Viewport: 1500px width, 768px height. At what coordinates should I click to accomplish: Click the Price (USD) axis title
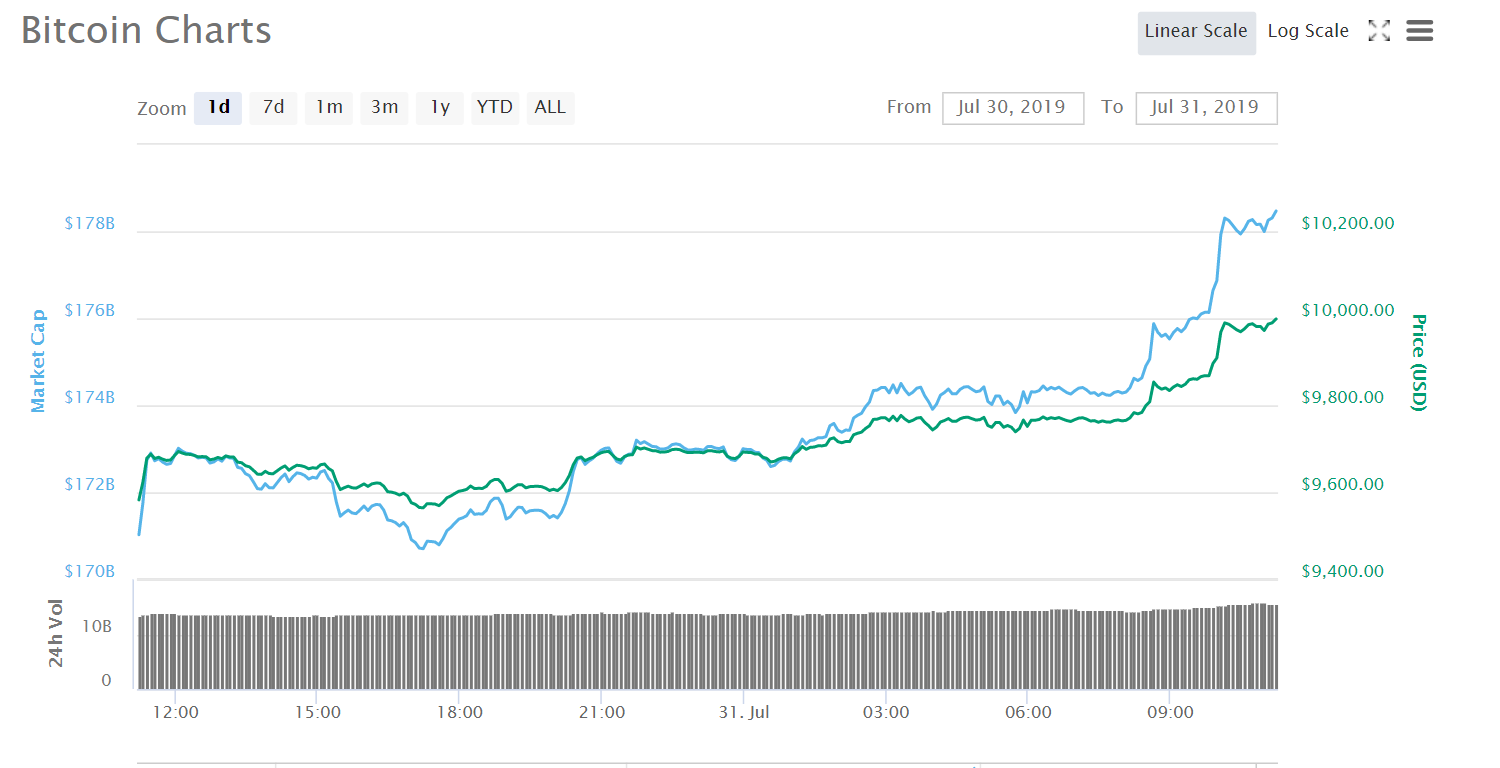pyautogui.click(x=1417, y=362)
